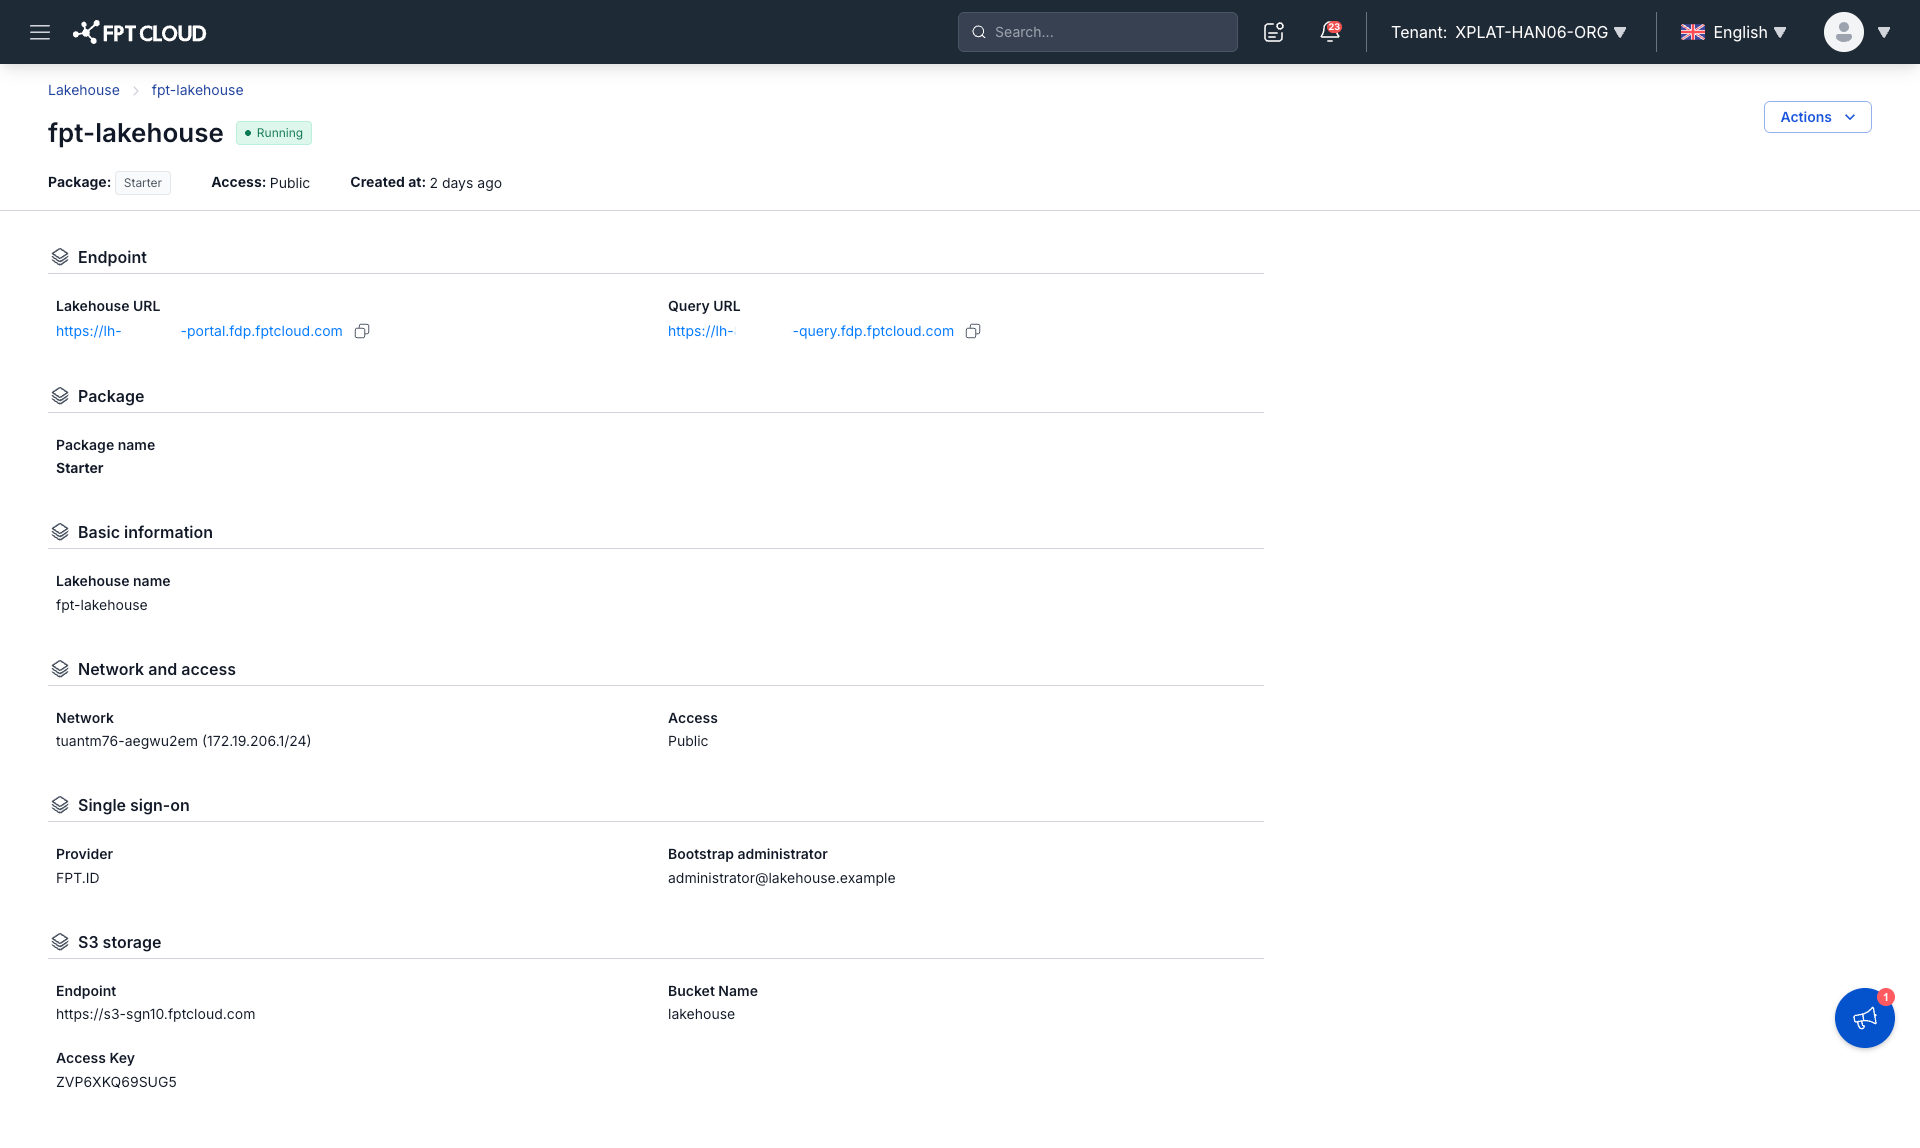This screenshot has height=1148, width=1920.
Task: Open the task list icon beside search
Action: [1274, 32]
